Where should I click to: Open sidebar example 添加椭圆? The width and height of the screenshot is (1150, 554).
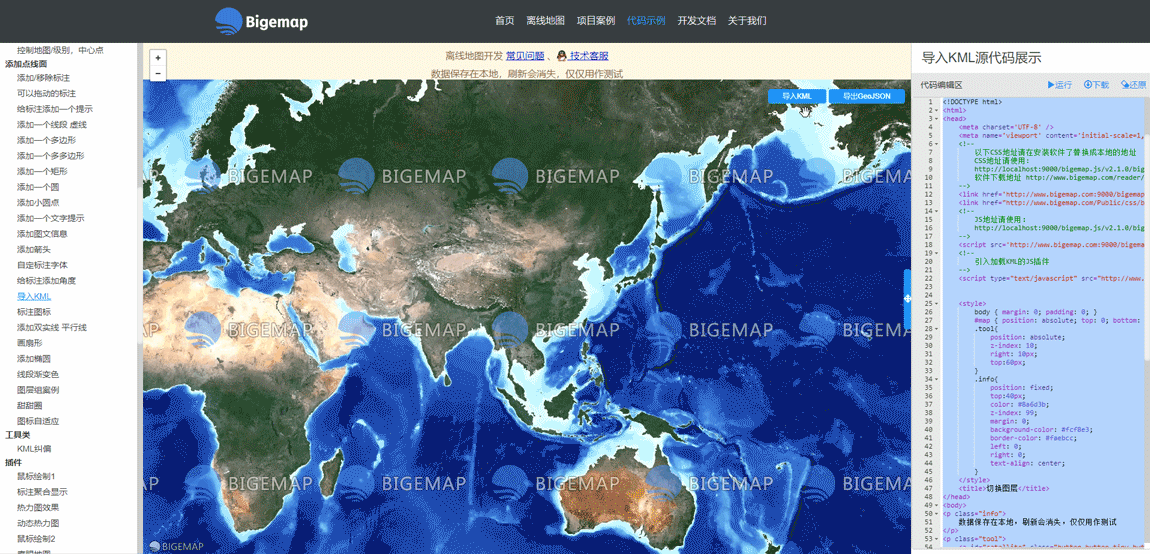pos(34,359)
